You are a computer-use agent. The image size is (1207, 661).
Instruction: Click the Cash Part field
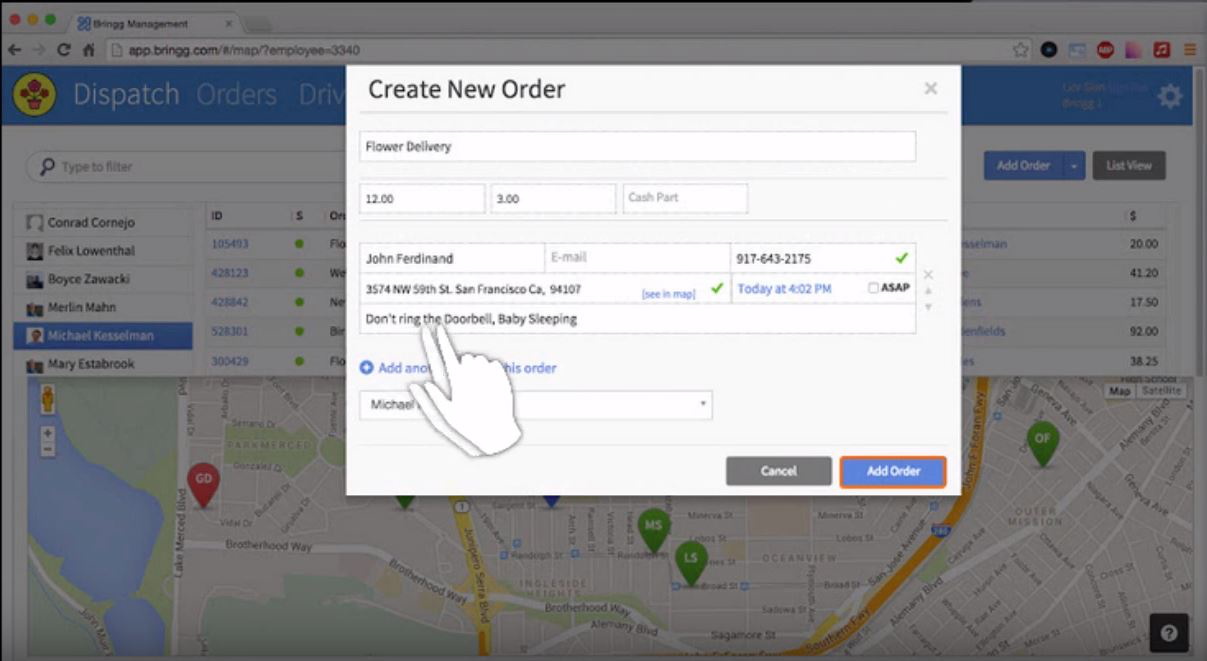click(x=685, y=198)
